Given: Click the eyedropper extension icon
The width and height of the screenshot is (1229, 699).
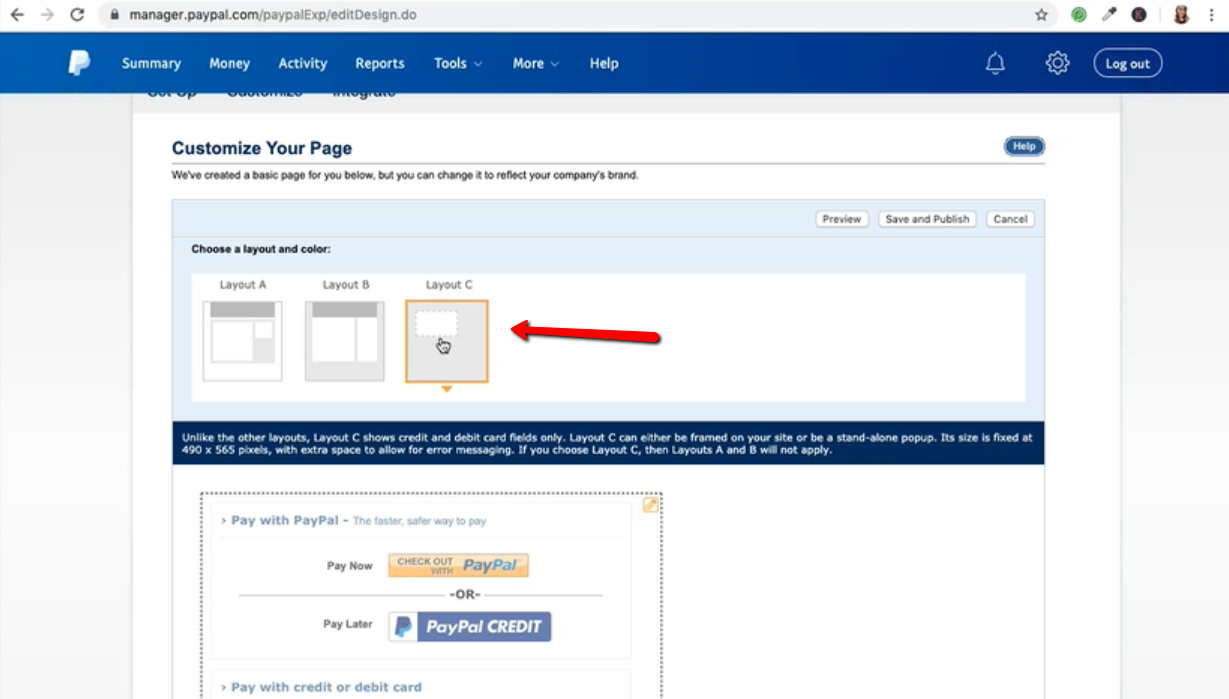Looking at the screenshot, I should point(1109,15).
